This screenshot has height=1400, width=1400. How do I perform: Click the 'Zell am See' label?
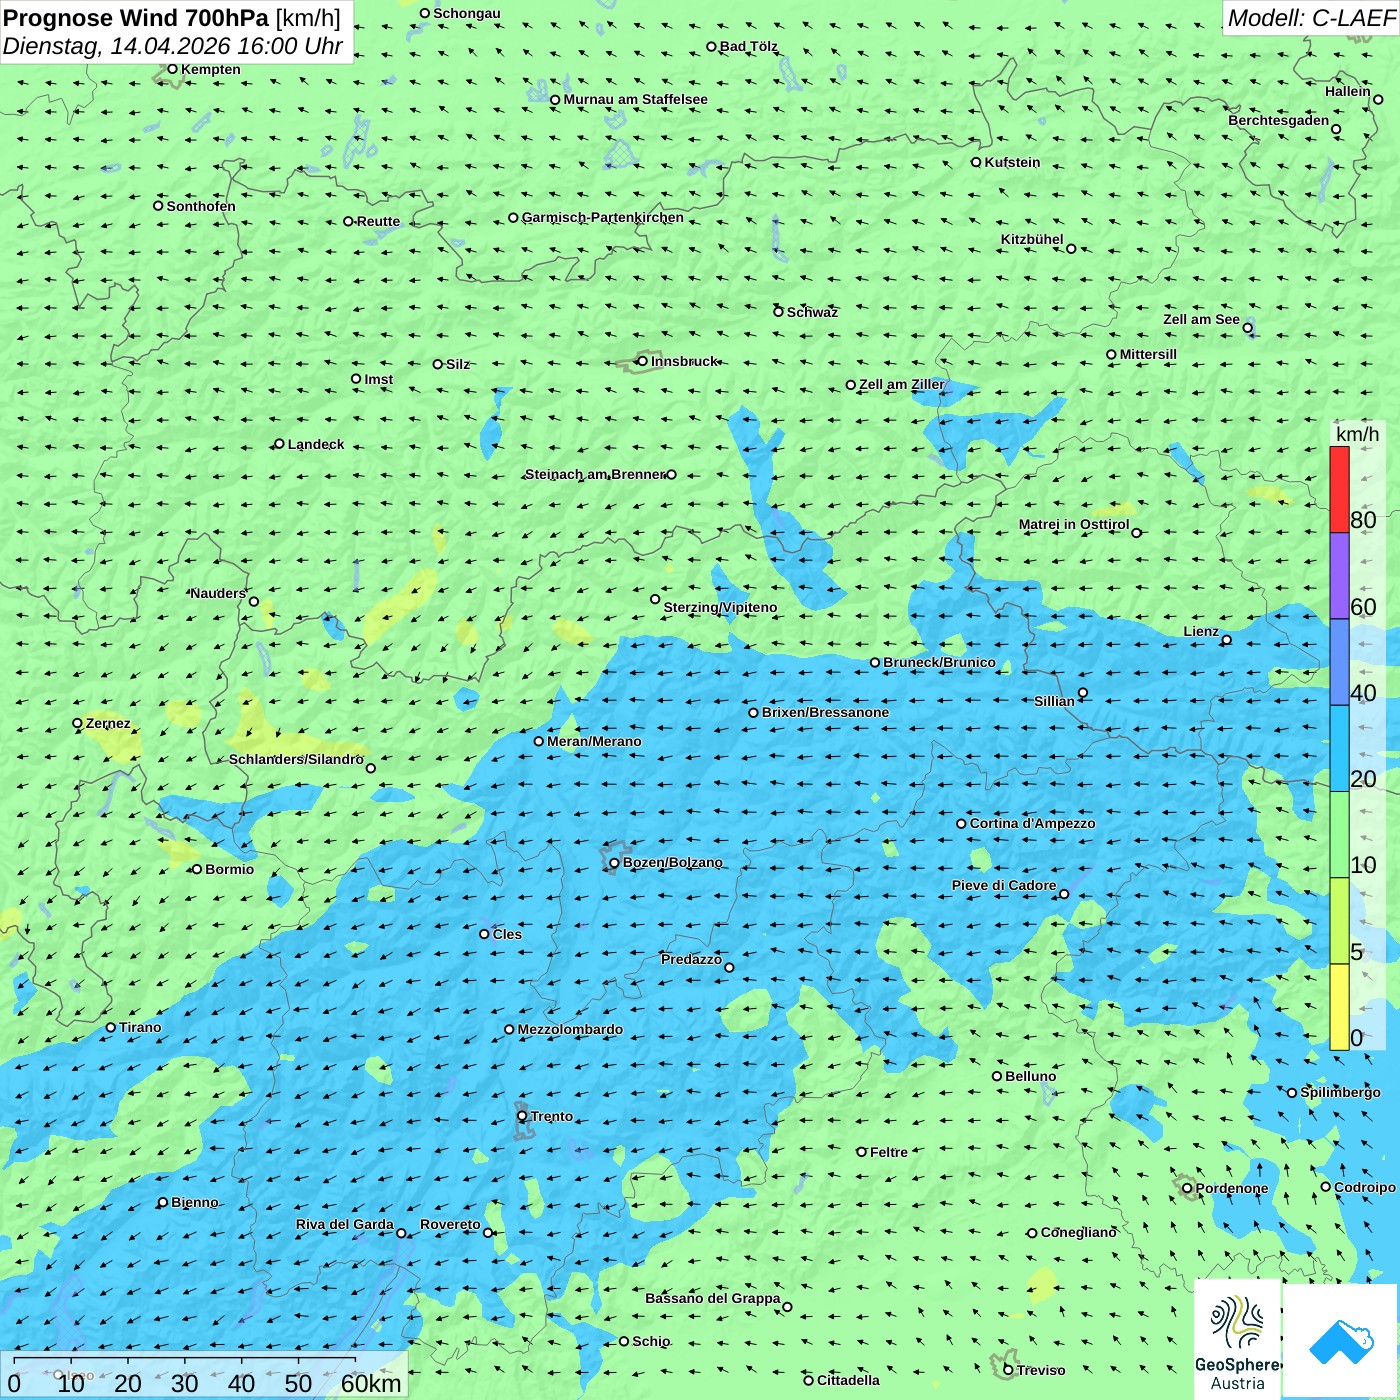coord(1201,319)
